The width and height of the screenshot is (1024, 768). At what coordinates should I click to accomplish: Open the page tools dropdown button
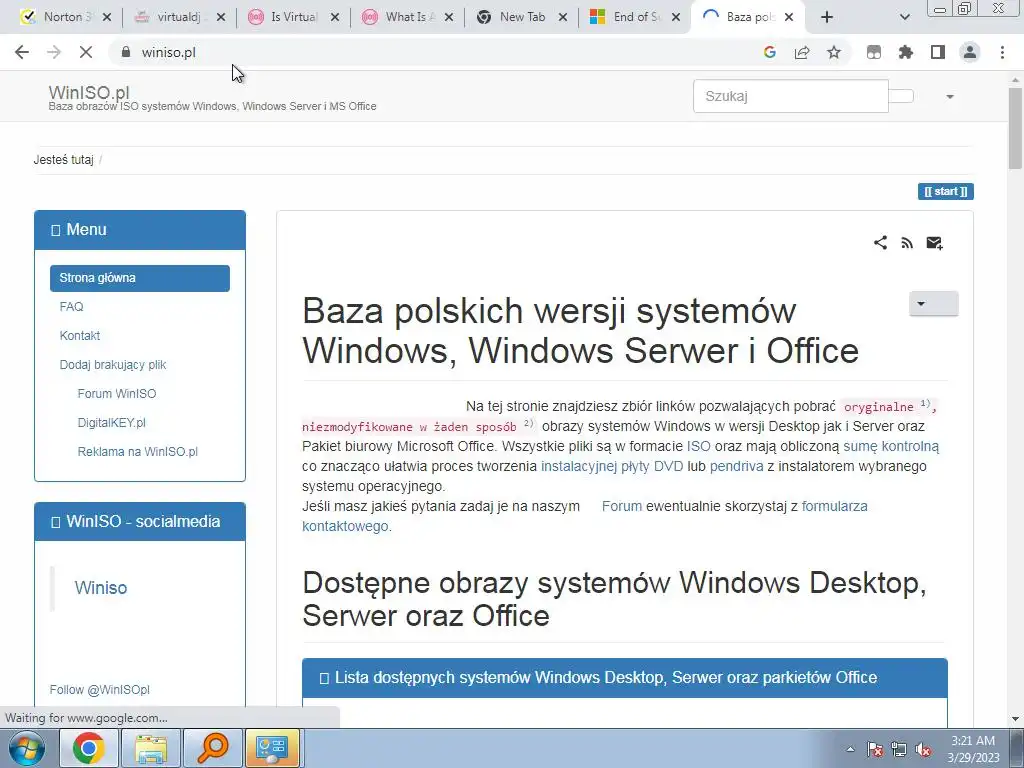coord(933,304)
